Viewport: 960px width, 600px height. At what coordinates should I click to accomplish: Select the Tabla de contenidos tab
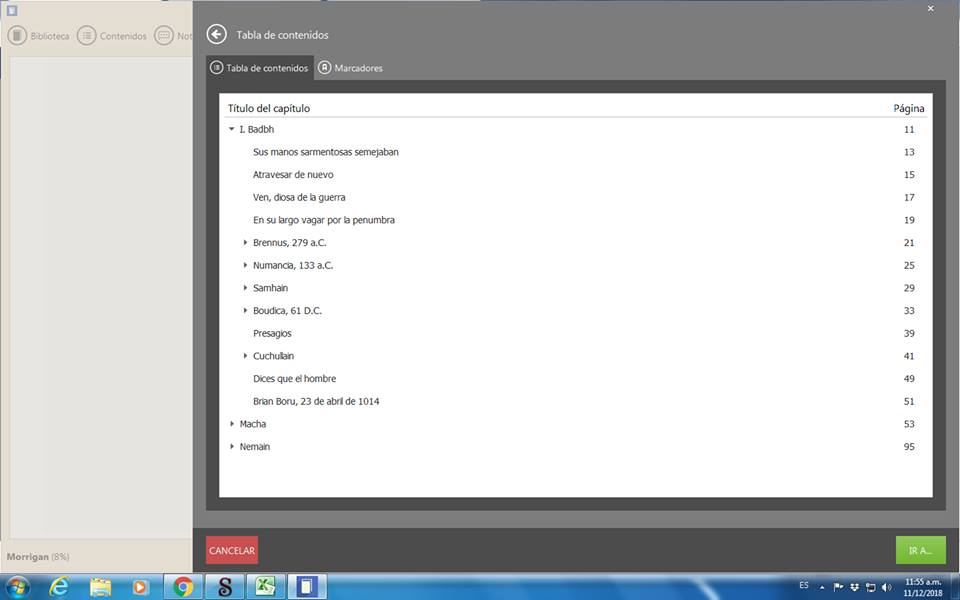point(260,68)
